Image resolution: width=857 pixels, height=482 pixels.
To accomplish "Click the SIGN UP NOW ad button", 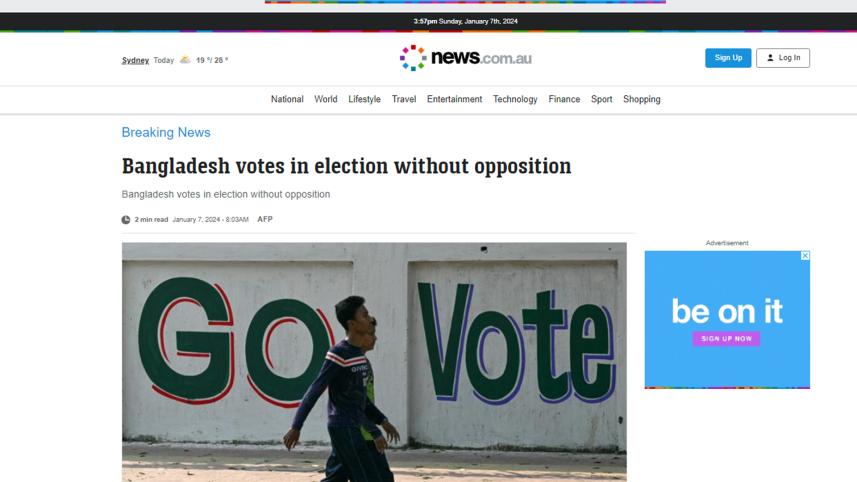I will coord(726,339).
